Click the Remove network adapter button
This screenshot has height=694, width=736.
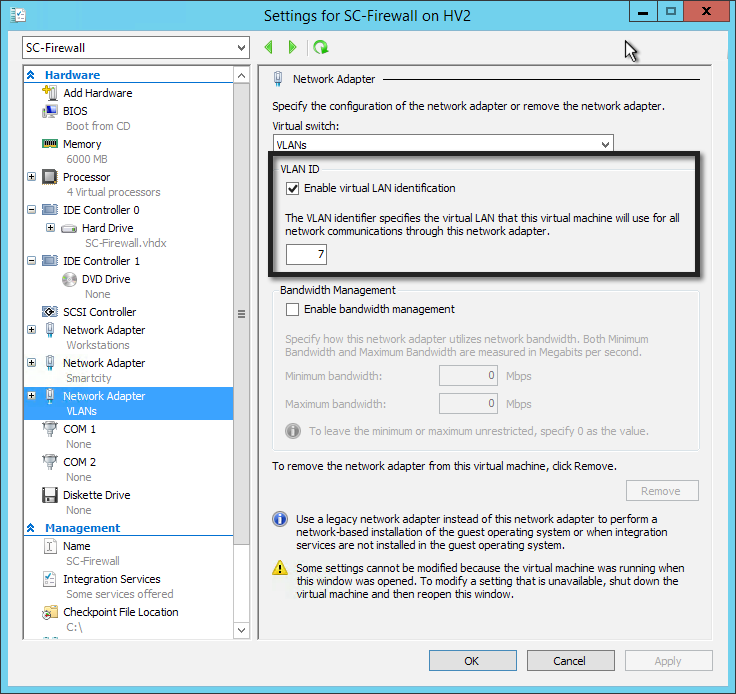point(662,491)
